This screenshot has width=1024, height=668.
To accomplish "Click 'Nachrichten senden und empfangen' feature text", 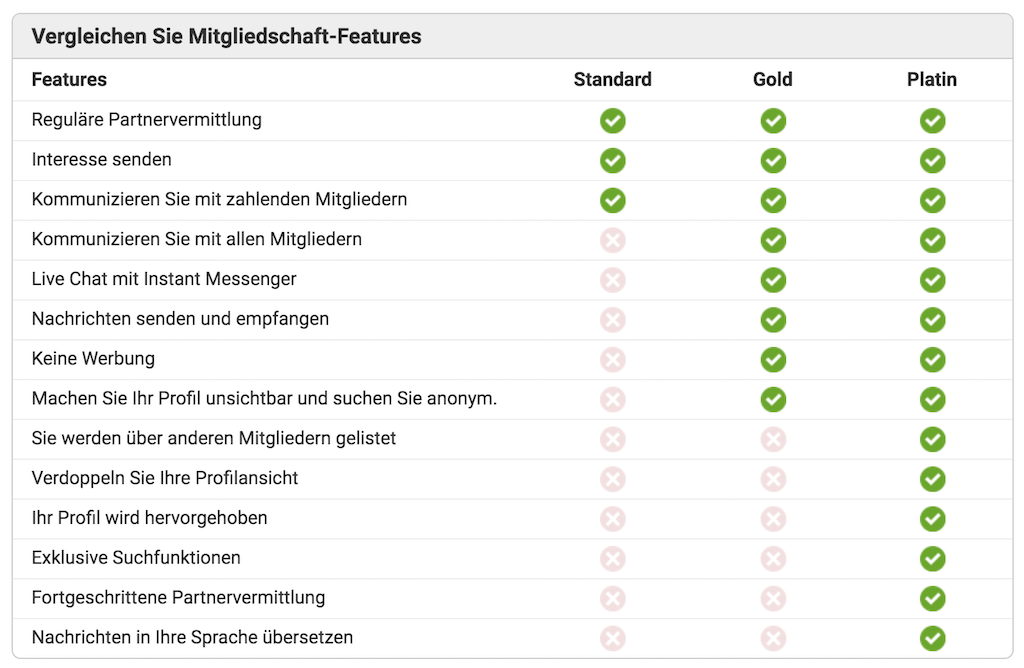I will pyautogui.click(x=180, y=319).
